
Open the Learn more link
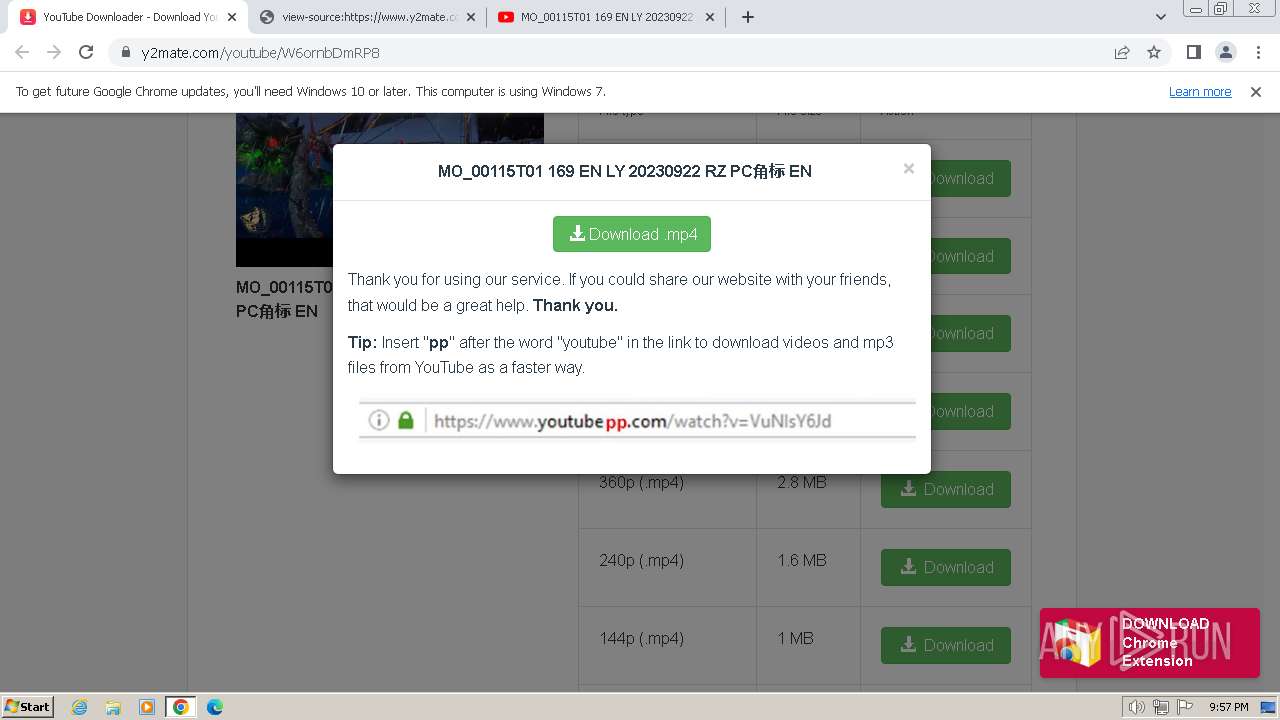pos(1200,91)
